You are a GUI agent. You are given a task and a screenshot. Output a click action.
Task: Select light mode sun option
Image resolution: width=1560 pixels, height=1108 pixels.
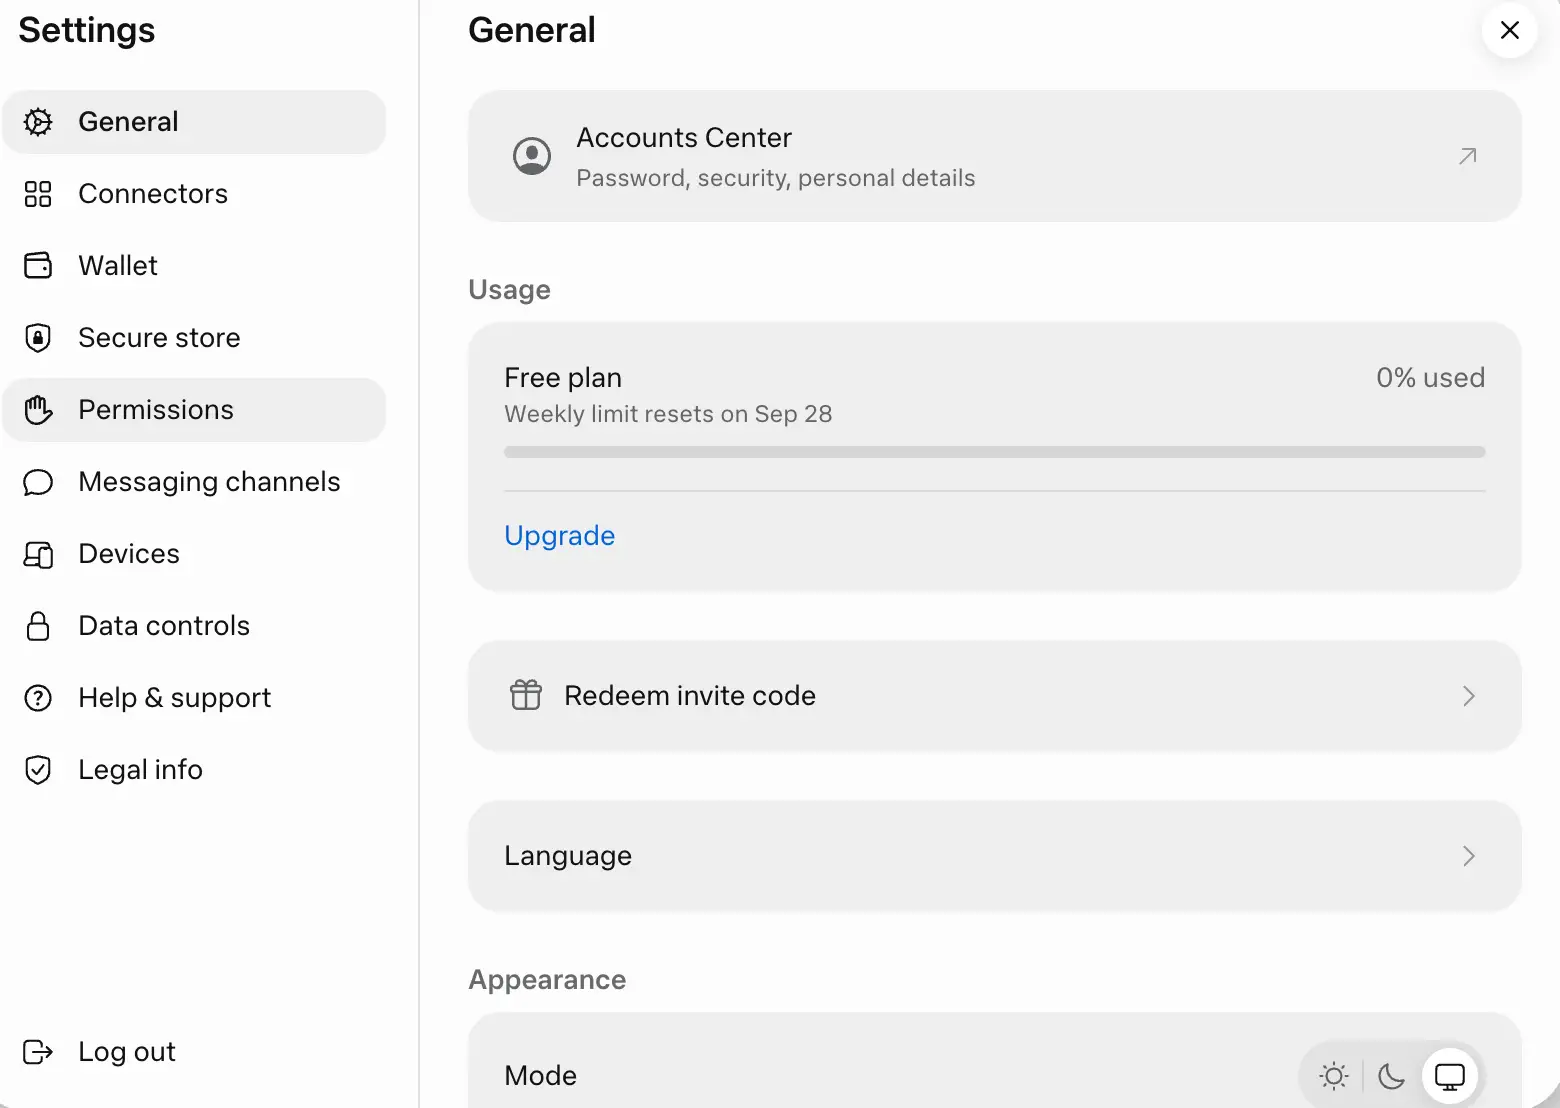[1334, 1076]
